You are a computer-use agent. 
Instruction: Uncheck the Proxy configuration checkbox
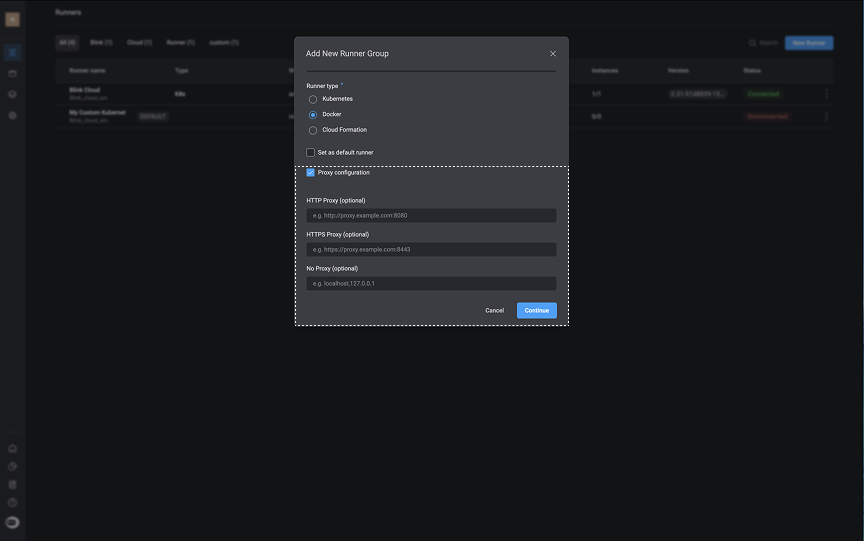coord(310,172)
